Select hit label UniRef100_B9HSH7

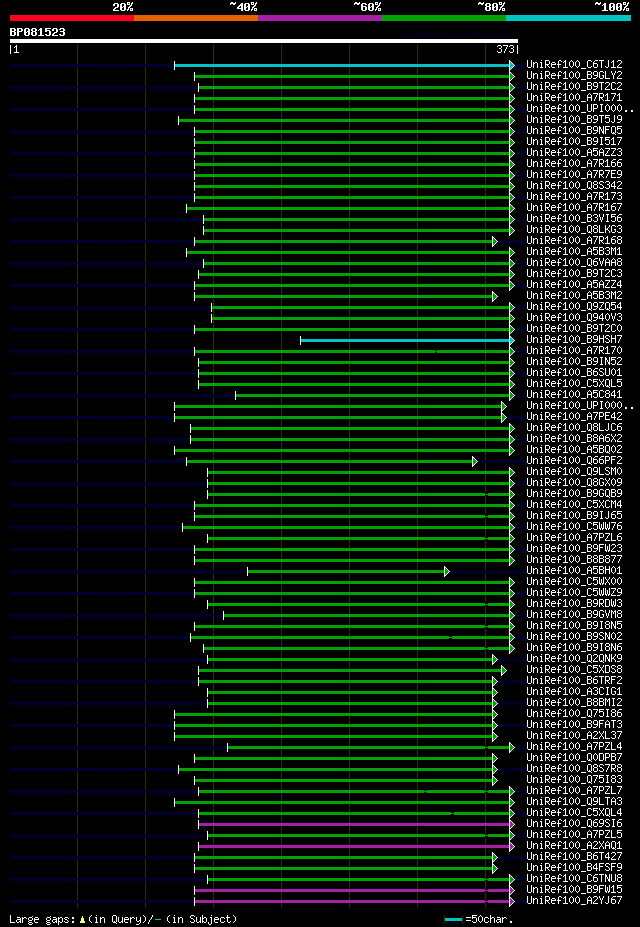click(x=574, y=341)
